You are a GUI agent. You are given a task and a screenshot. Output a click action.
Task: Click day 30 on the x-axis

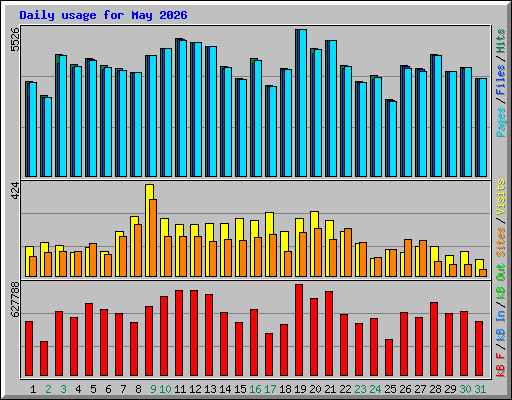coord(465,389)
